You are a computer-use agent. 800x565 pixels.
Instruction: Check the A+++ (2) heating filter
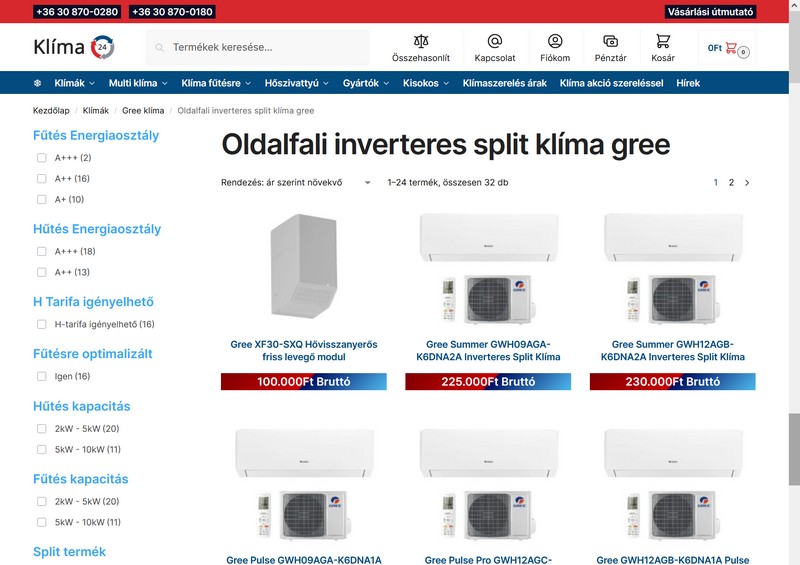tap(42, 158)
